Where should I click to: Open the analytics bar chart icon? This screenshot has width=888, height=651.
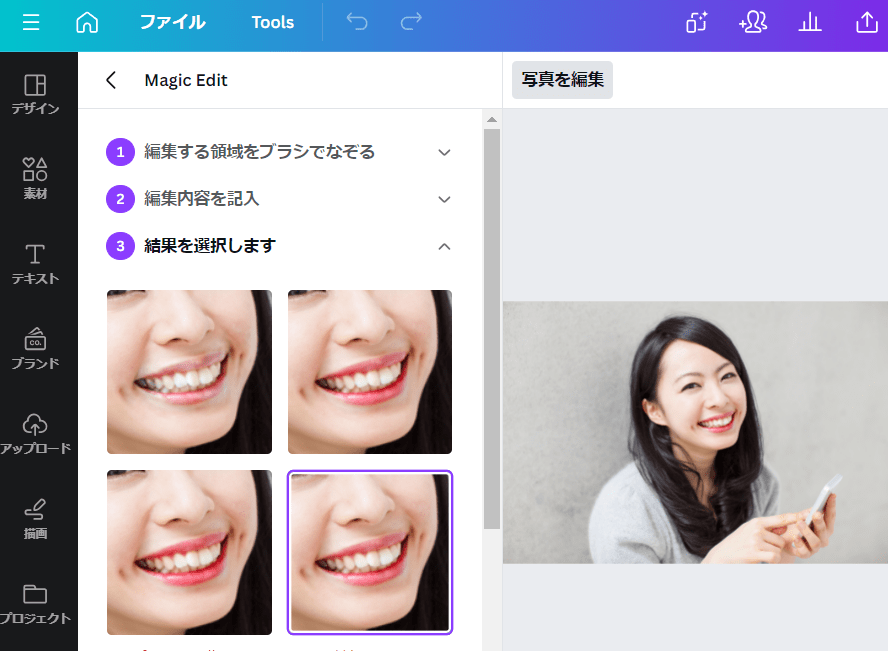coord(810,22)
